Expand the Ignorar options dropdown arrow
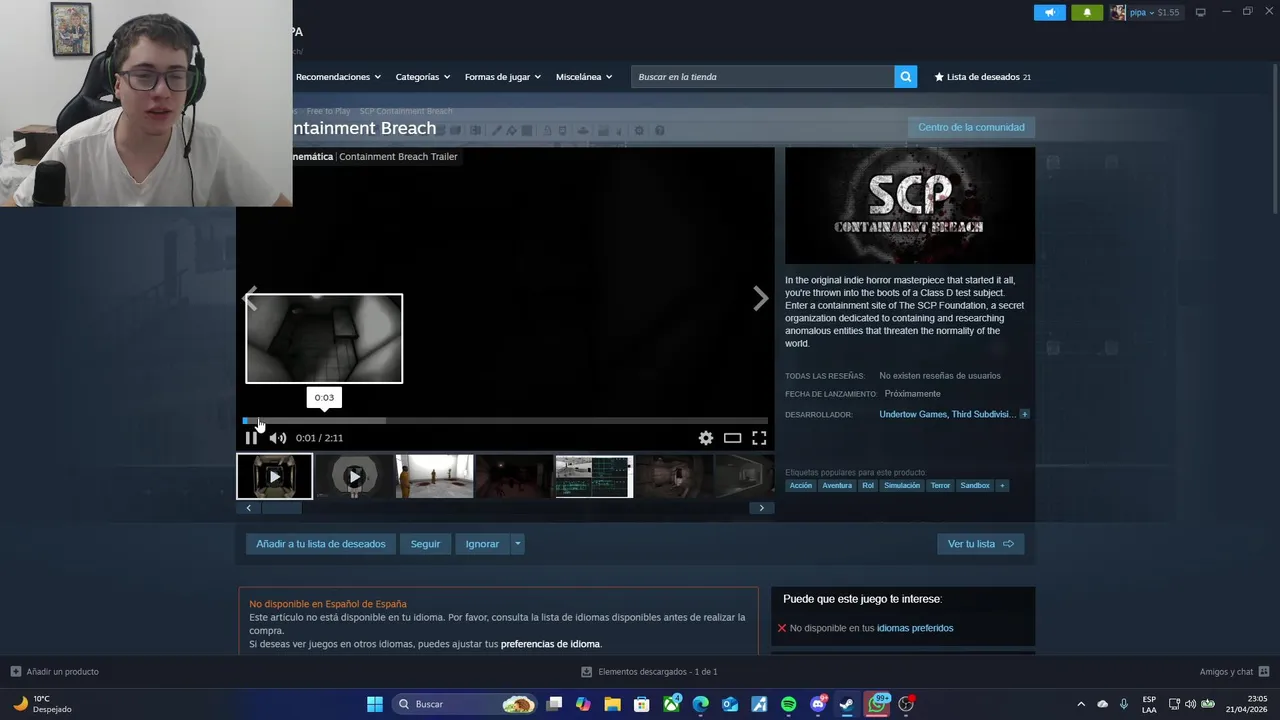This screenshot has width=1280, height=720. pyautogui.click(x=517, y=544)
